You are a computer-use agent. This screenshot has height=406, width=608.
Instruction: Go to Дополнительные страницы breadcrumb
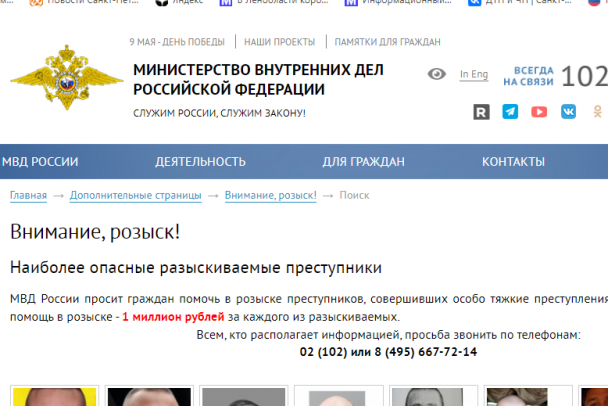click(x=136, y=195)
